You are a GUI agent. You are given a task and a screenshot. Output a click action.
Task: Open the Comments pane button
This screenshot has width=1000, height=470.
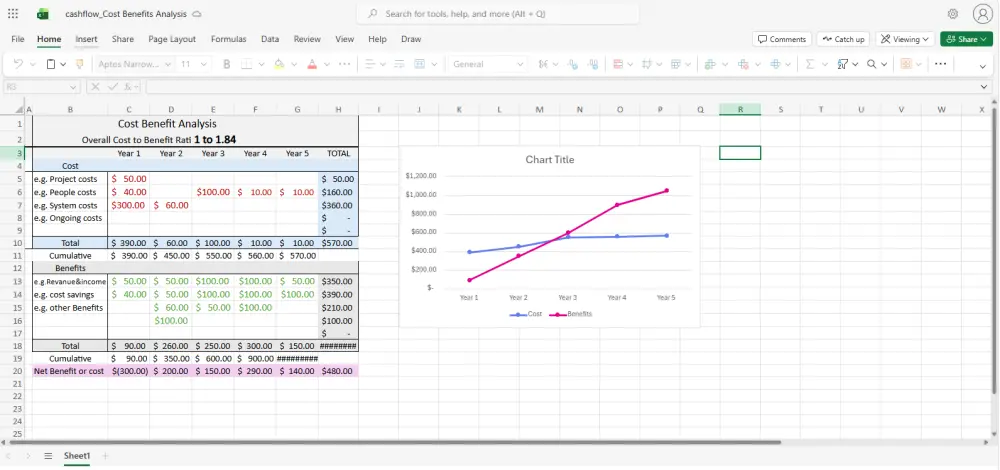click(x=782, y=39)
